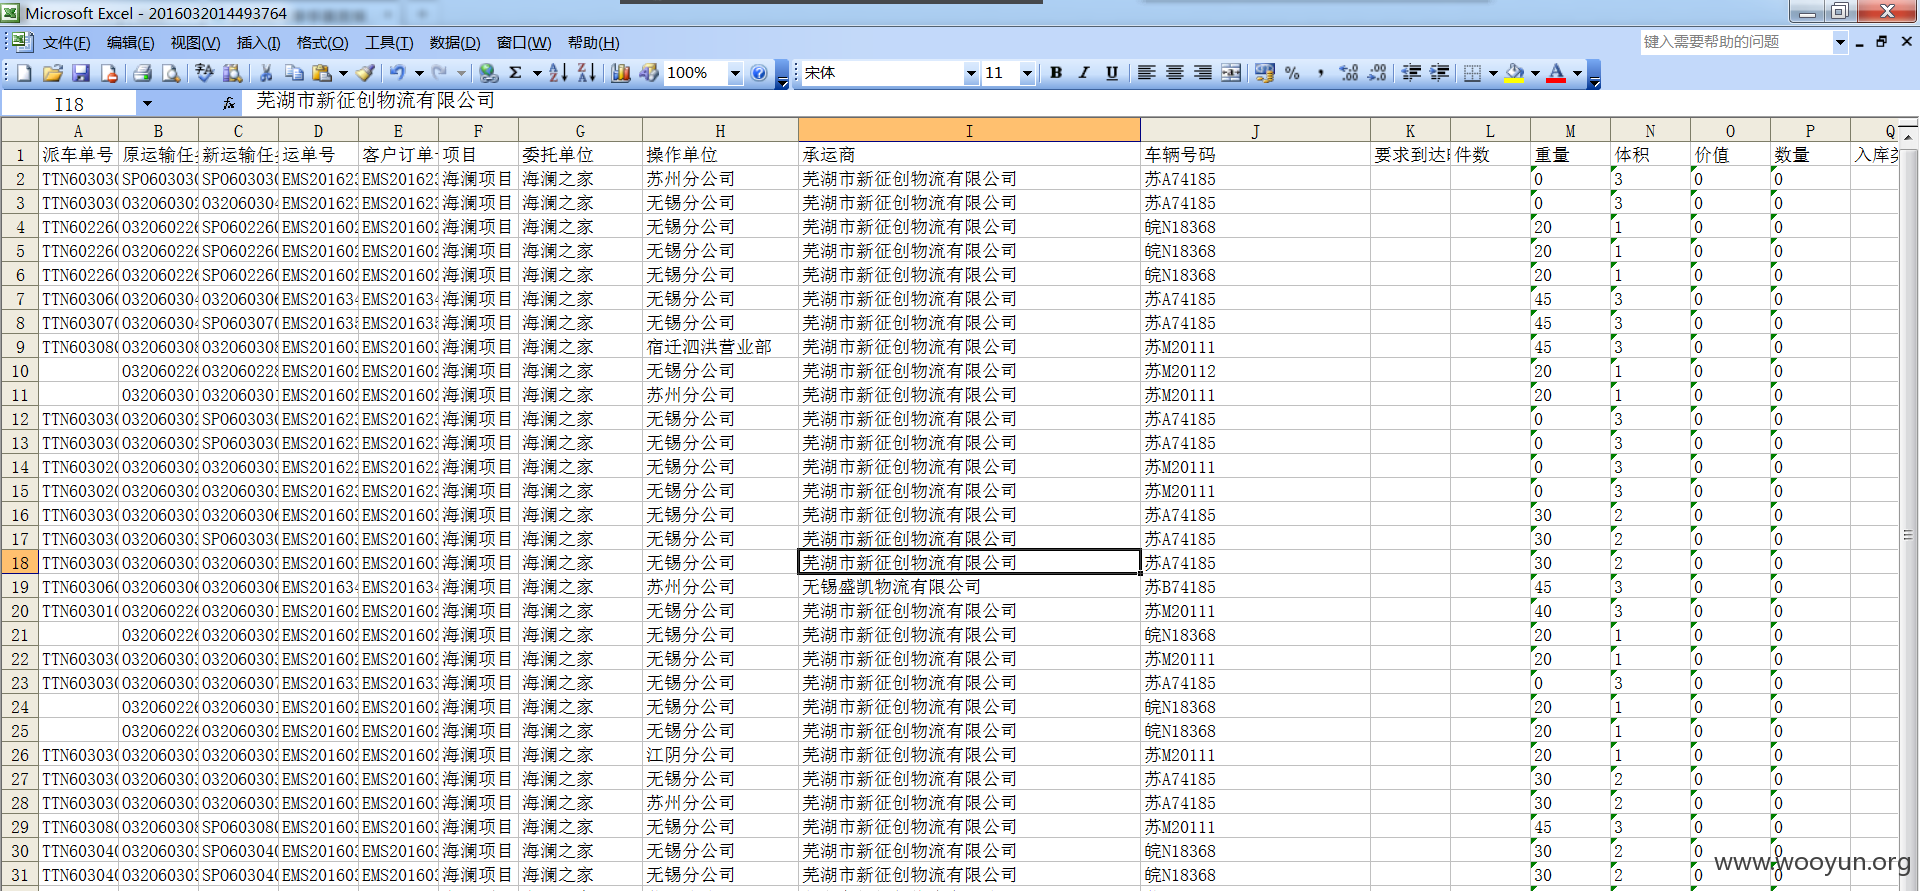This screenshot has width=1920, height=891.
Task: Insert hyperlink using globe icon
Action: point(488,73)
